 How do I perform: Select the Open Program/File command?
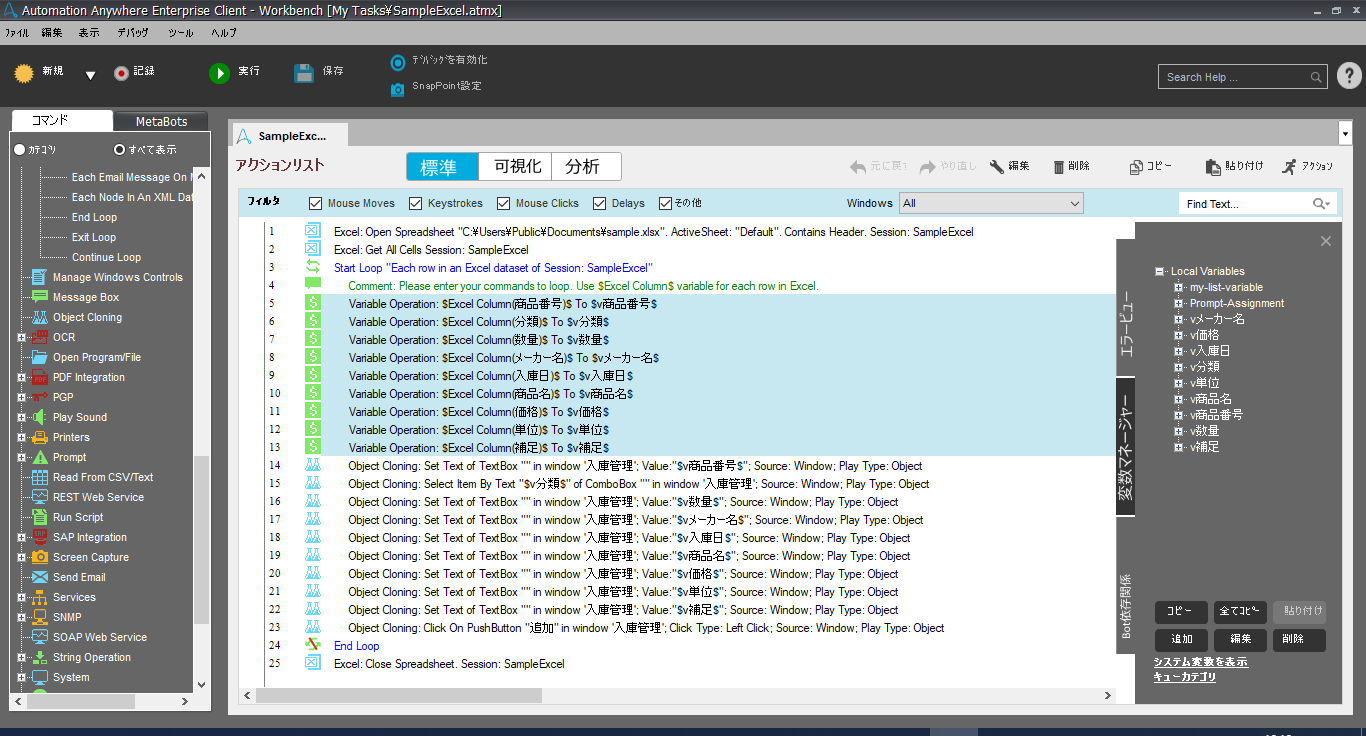[97, 357]
